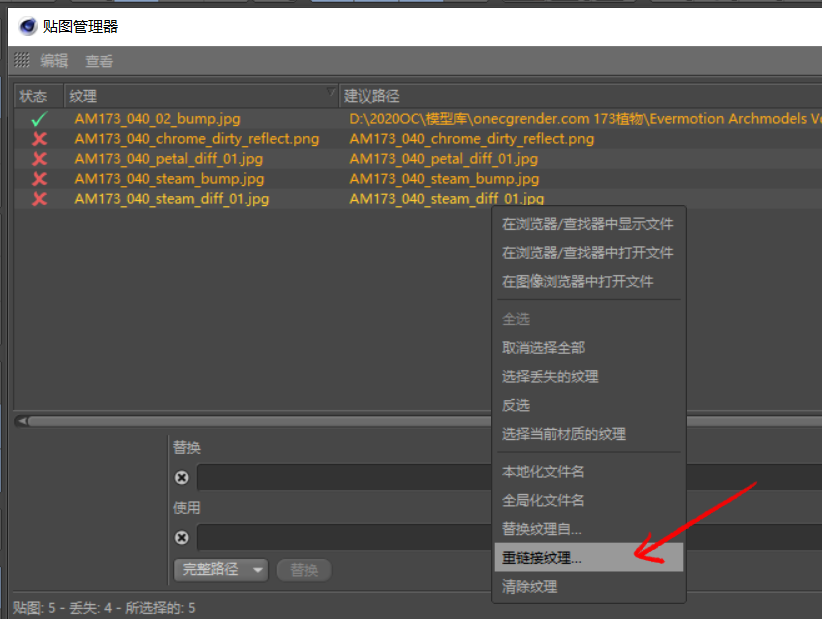Image resolution: width=822 pixels, height=619 pixels.
Task: Choose 全局化文件名 in context menu
Action: [x=589, y=501]
